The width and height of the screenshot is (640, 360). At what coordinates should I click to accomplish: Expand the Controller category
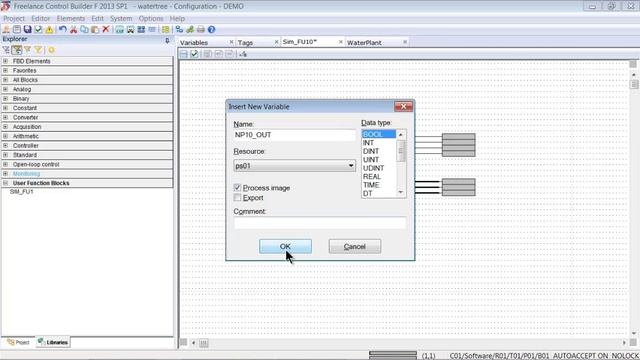pos(5,145)
